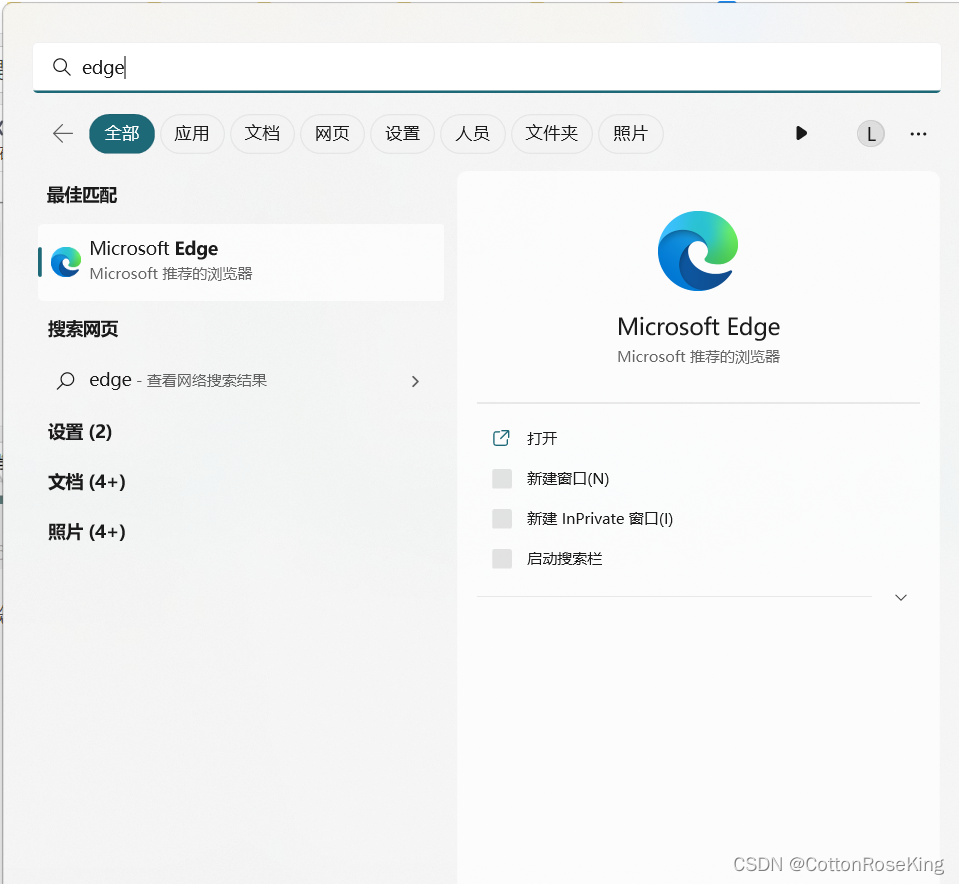
Task: Click the 打开 open icon
Action: (x=502, y=438)
